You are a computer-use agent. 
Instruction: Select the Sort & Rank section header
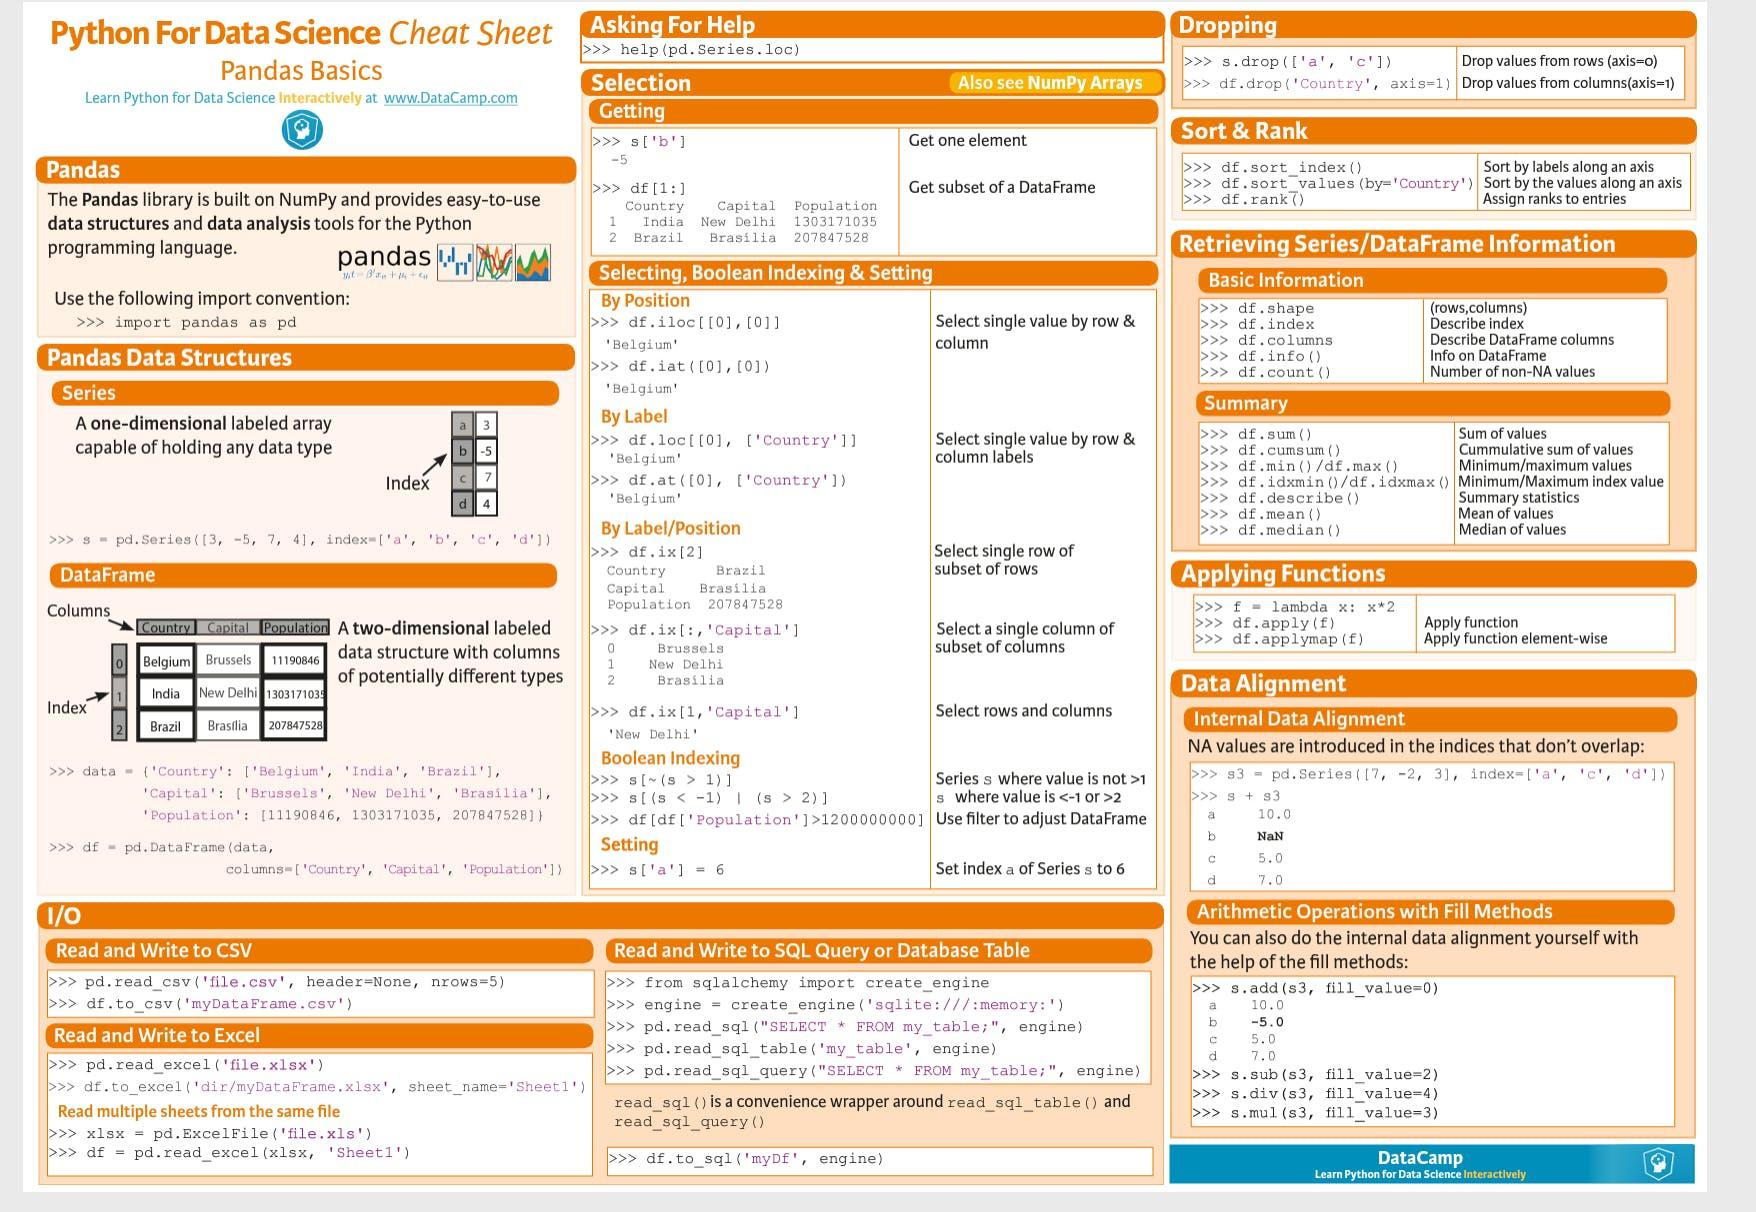(x=1243, y=131)
